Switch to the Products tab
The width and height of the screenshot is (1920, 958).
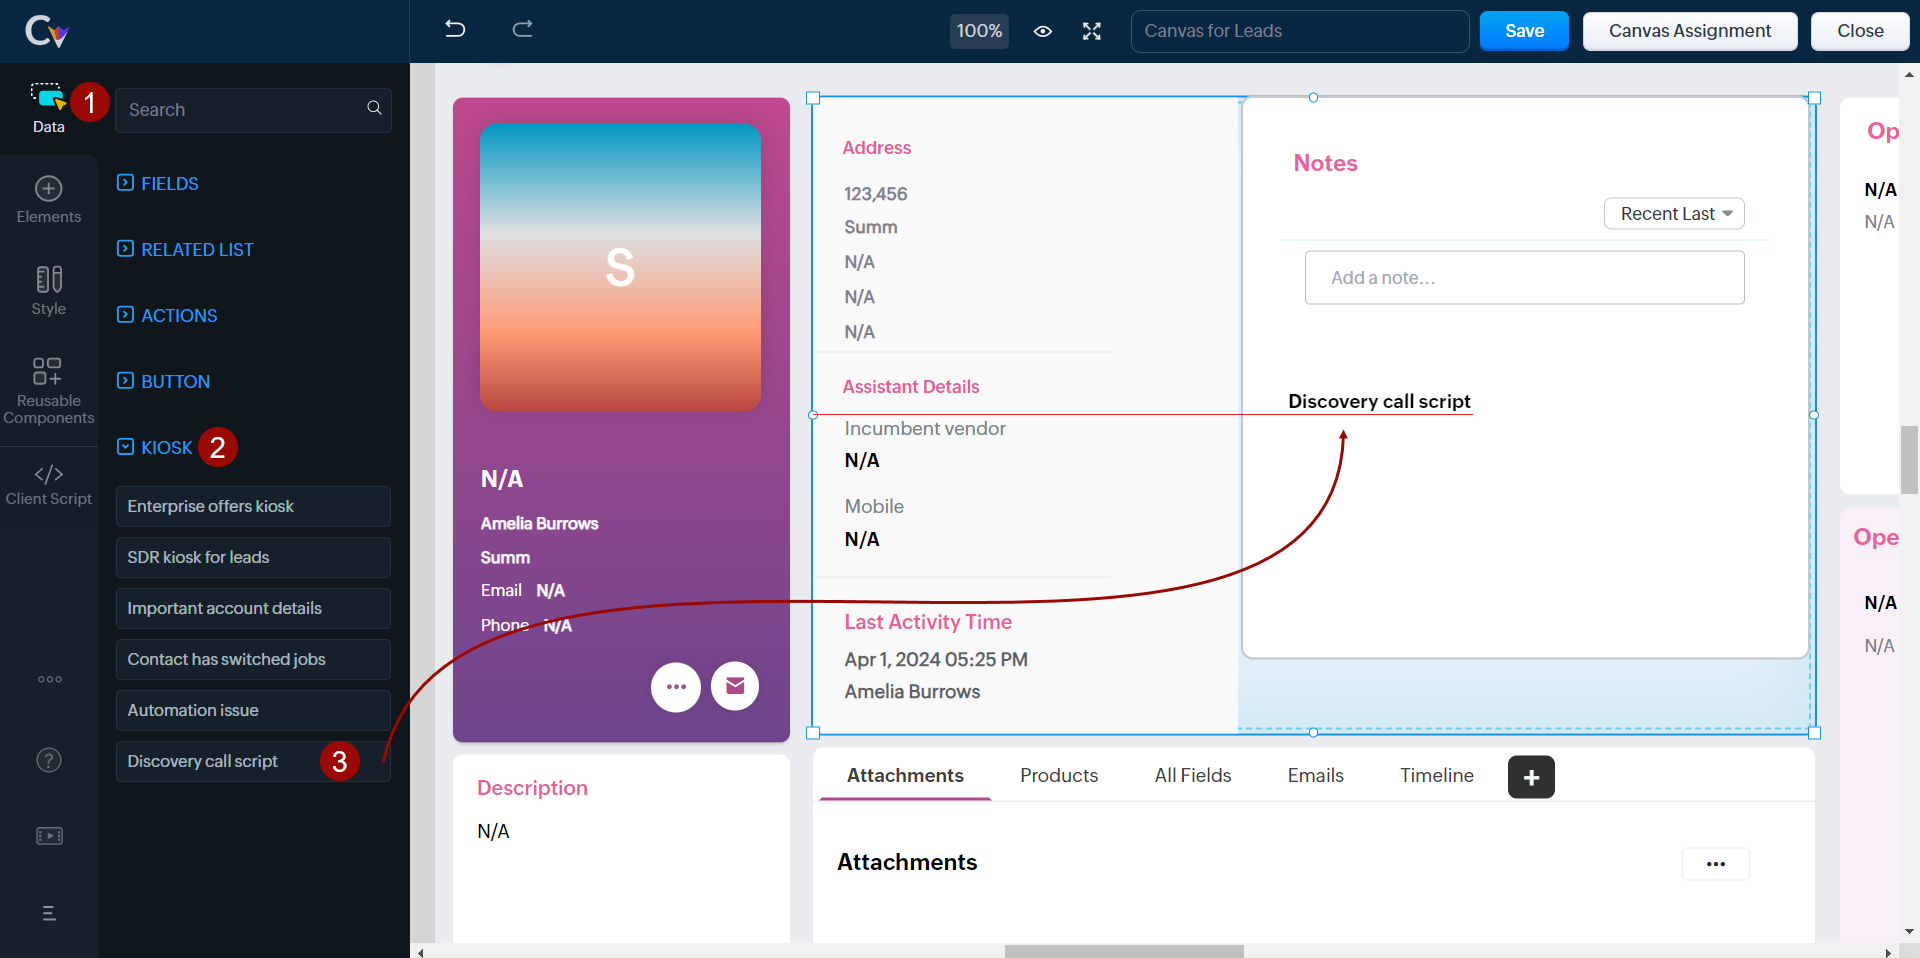(1058, 775)
